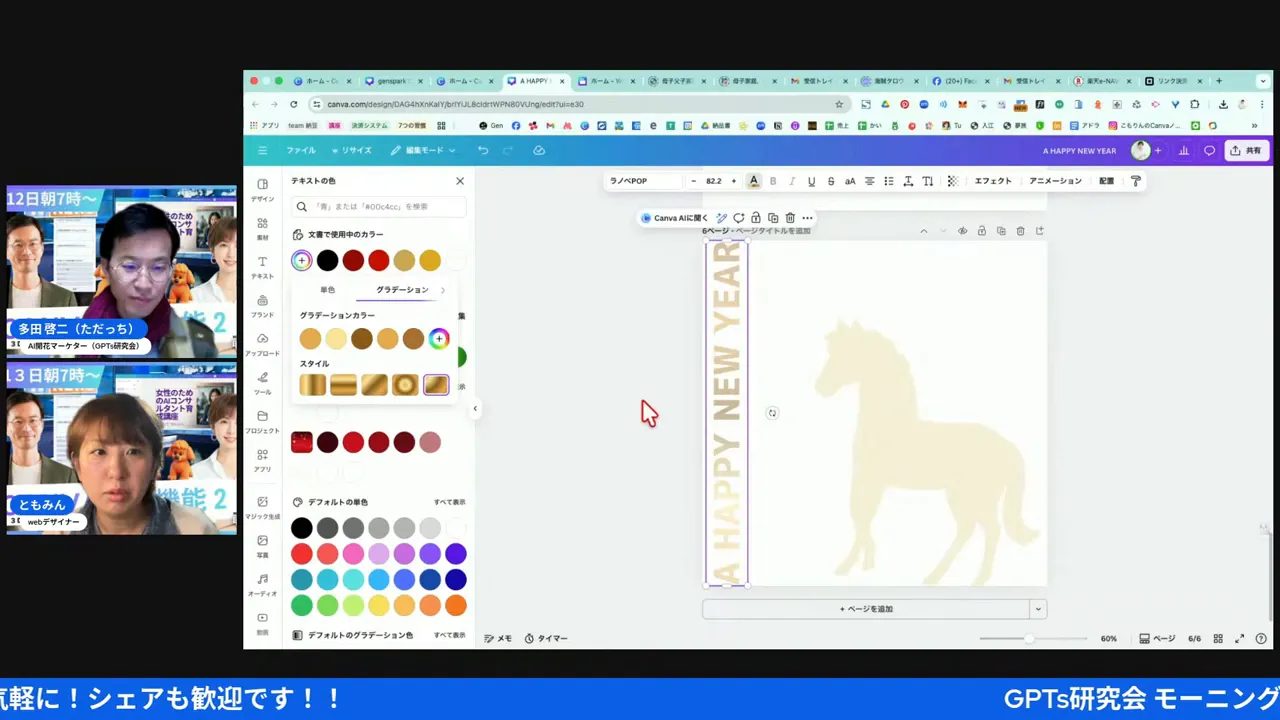The image size is (1280, 720).
Task: Expand the arrow next to ページを追加
Action: [1039, 609]
